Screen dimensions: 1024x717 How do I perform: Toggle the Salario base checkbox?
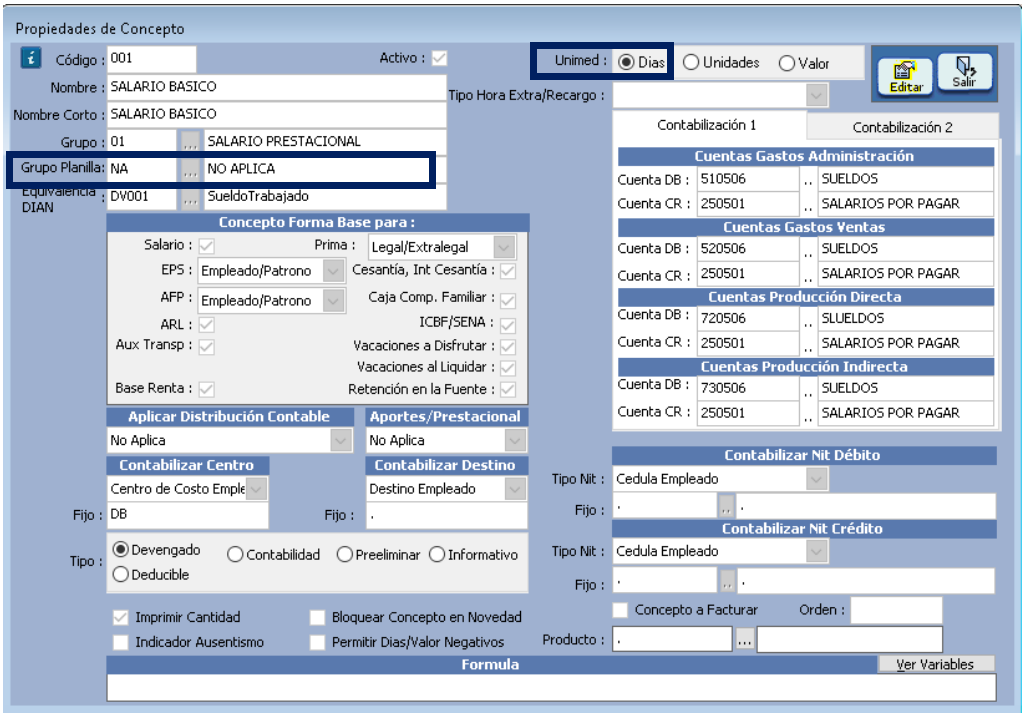coord(206,246)
